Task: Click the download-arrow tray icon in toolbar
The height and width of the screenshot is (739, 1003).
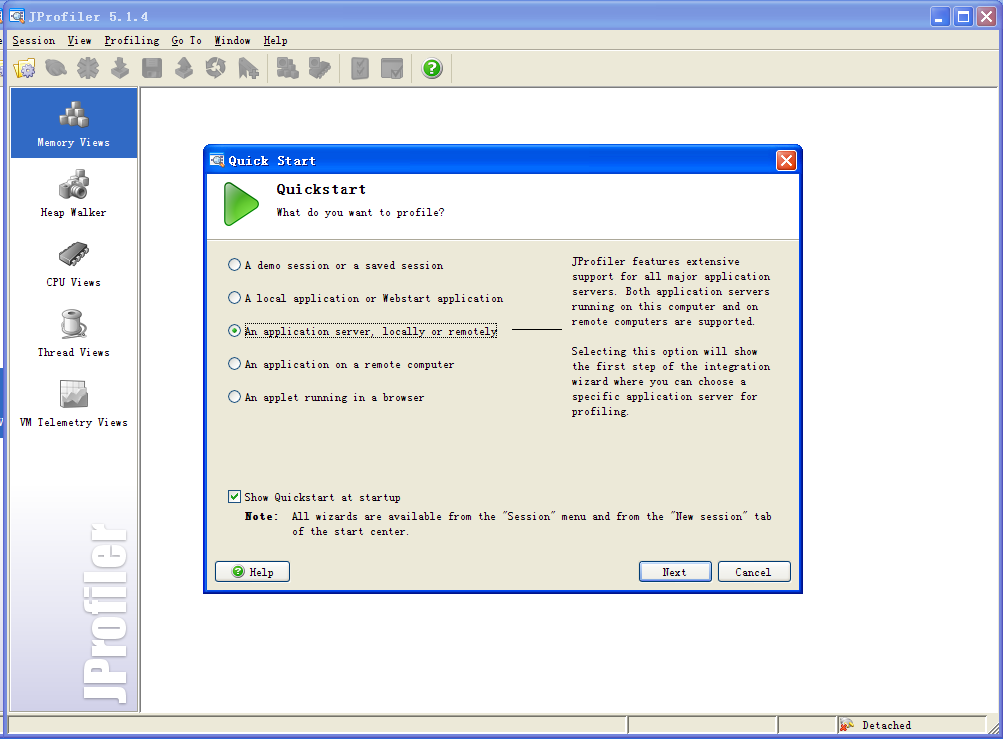Action: (120, 68)
